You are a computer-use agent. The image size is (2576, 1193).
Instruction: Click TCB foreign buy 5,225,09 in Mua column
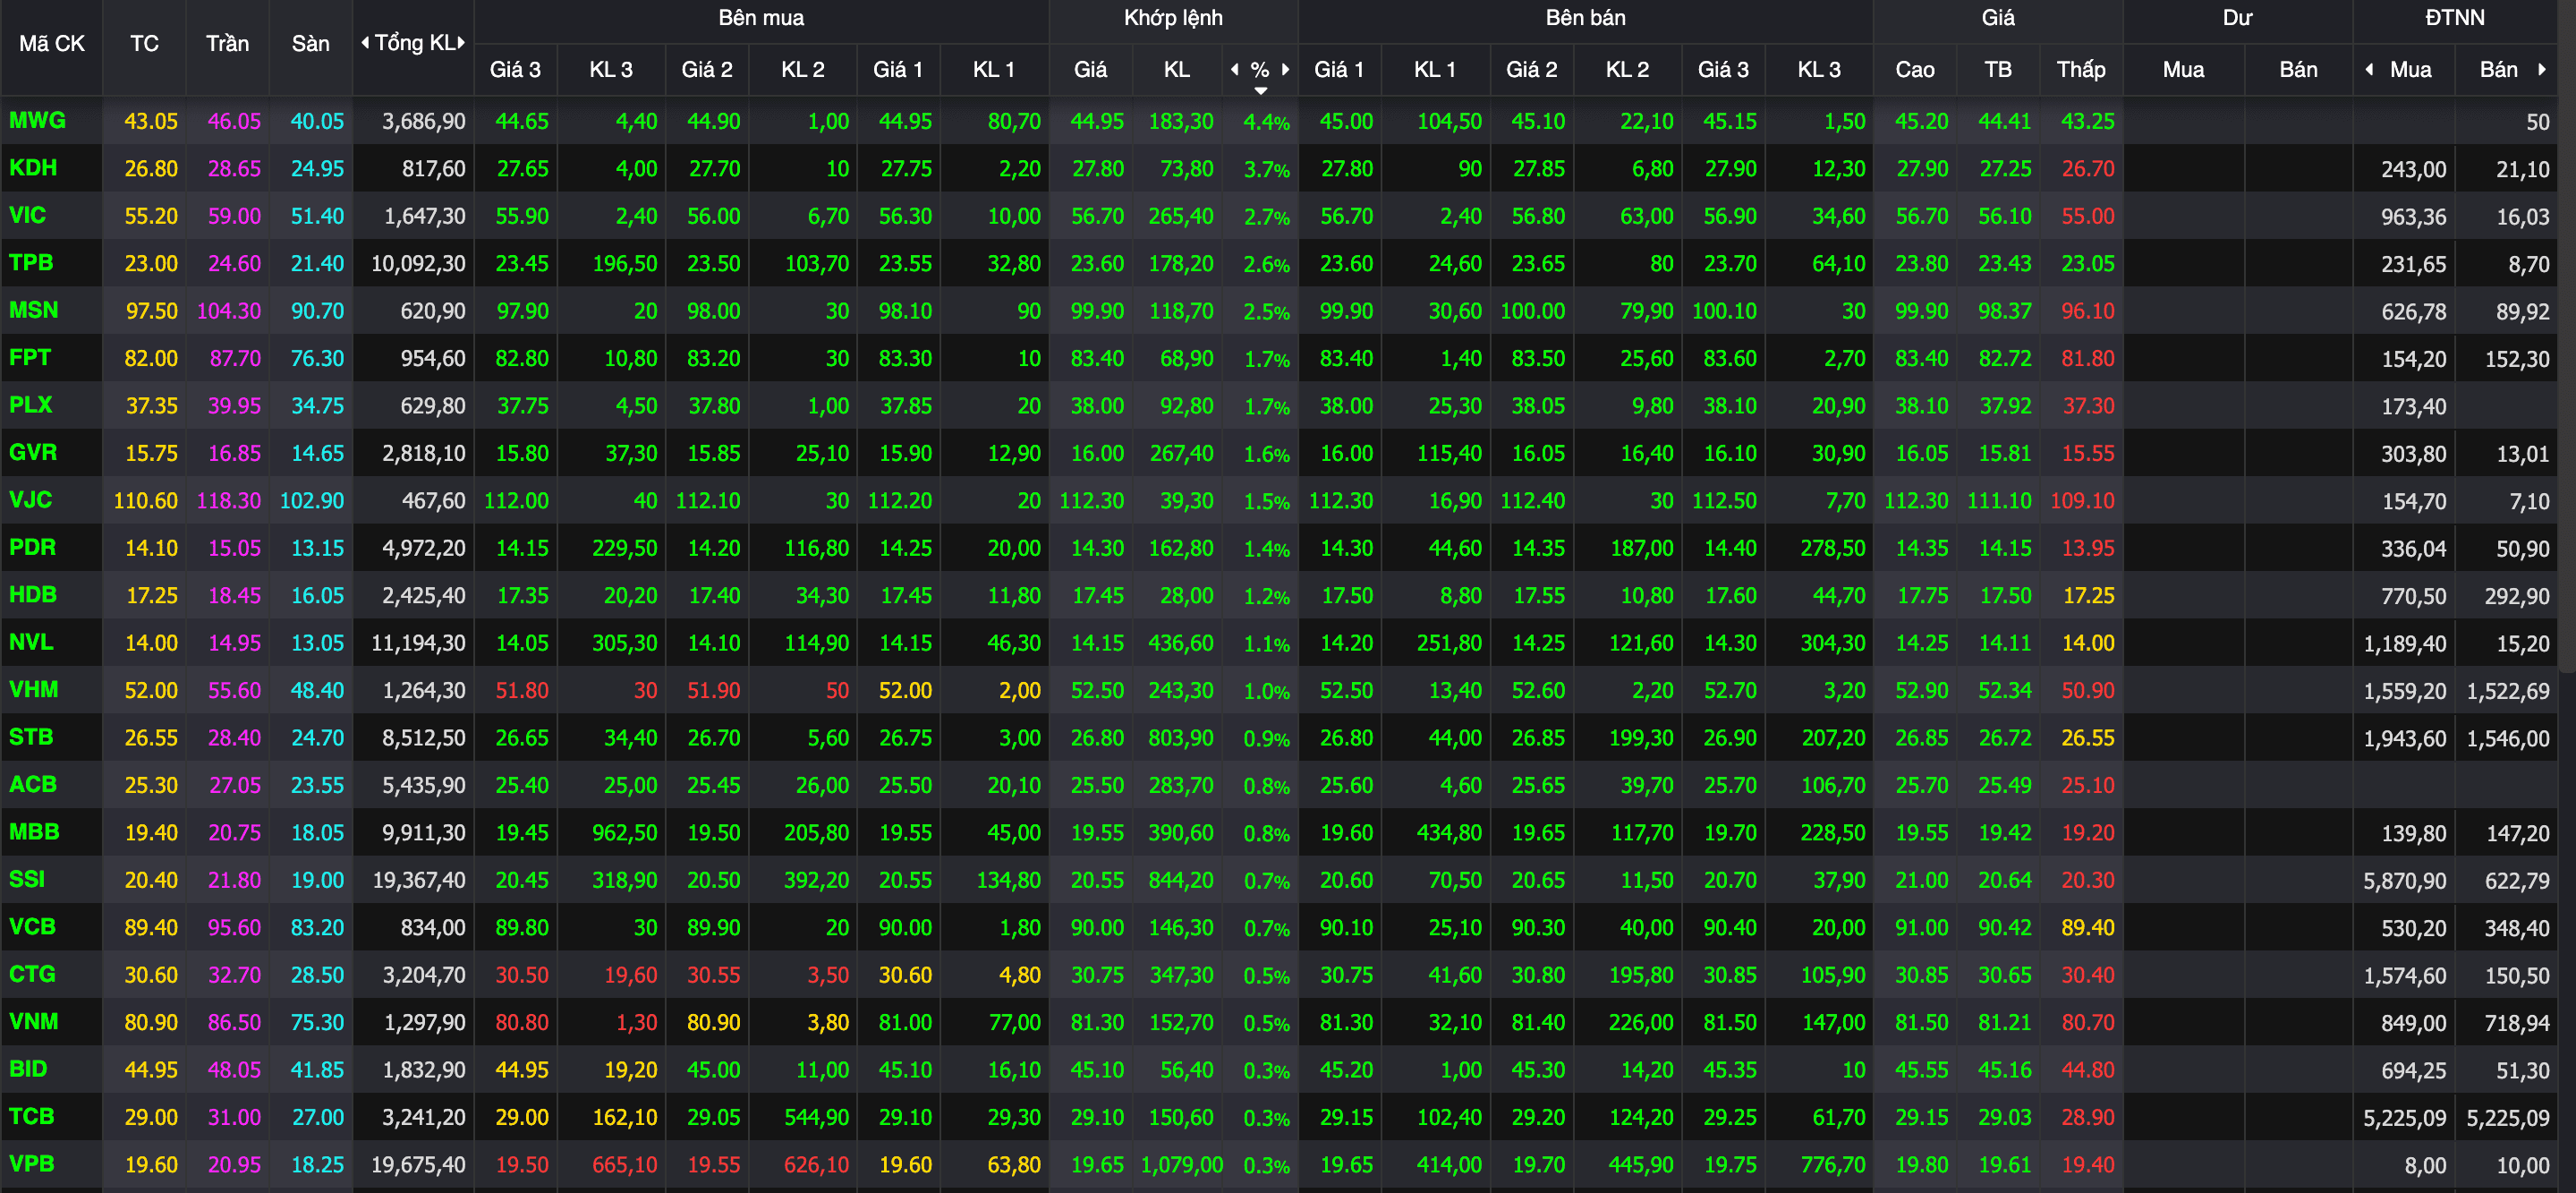click(2404, 1118)
